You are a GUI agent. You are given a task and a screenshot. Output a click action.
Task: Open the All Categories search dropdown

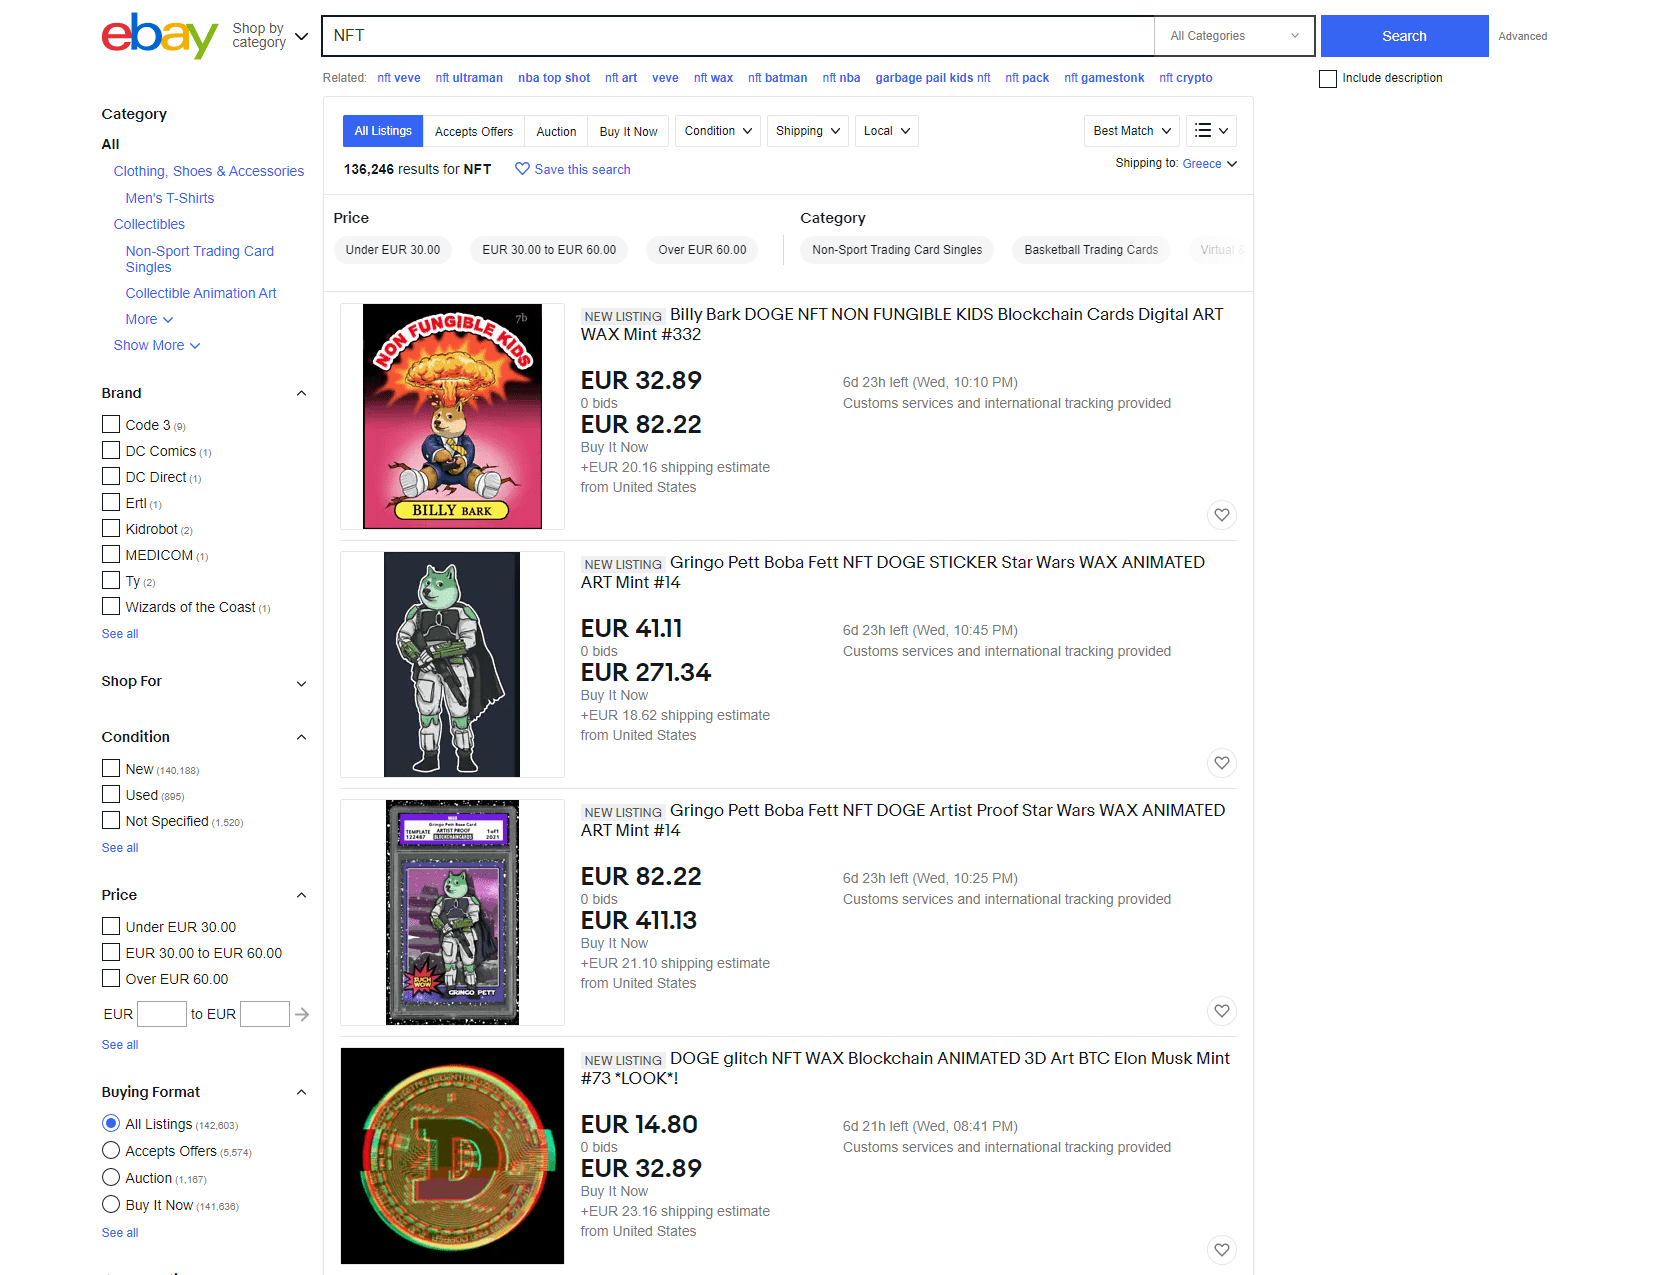(1234, 36)
